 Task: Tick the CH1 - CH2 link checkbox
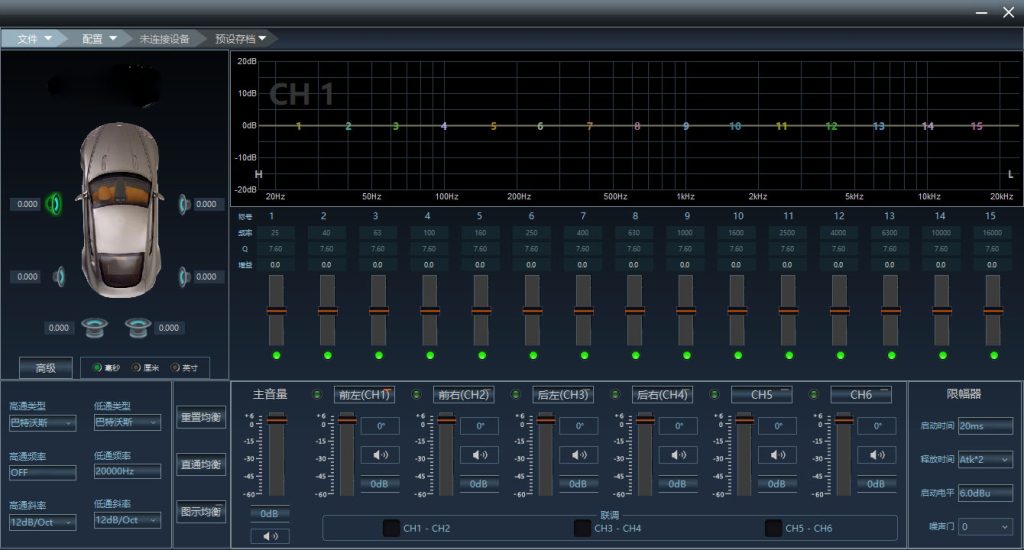click(x=391, y=528)
